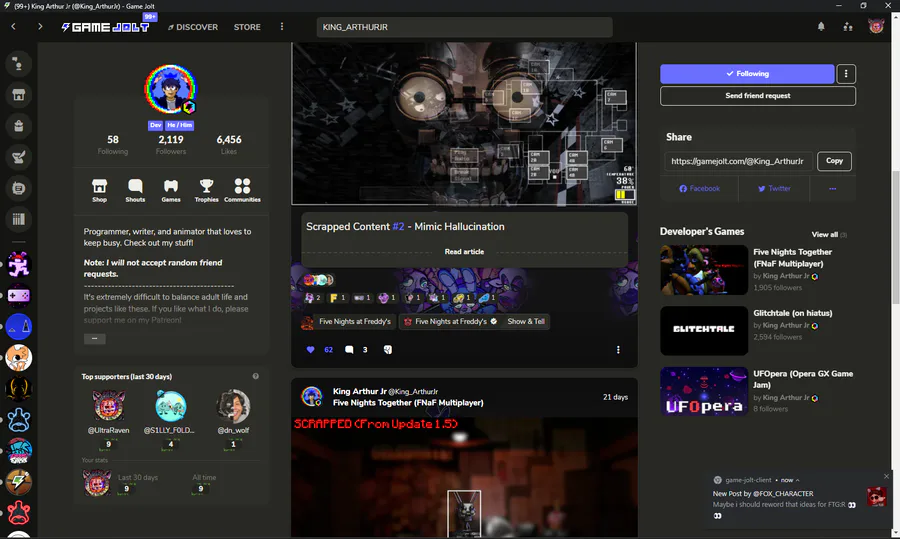
Task: Open @S1LLY_FOLD supporter avatar
Action: coord(170,406)
